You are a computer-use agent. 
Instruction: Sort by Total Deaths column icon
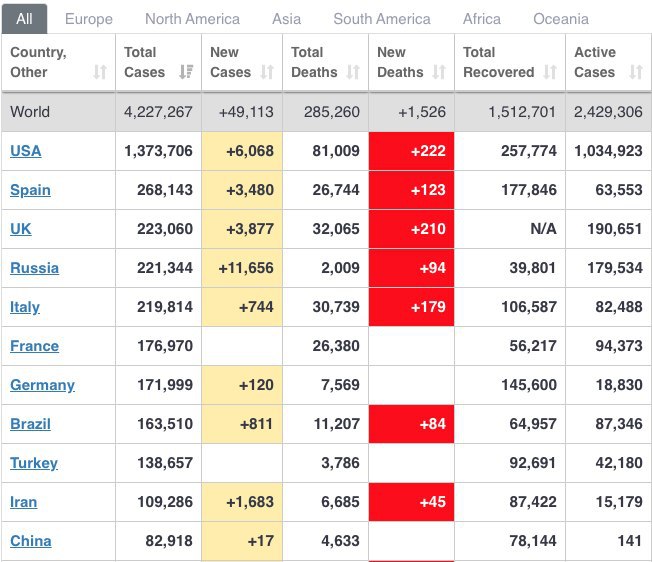(353, 72)
